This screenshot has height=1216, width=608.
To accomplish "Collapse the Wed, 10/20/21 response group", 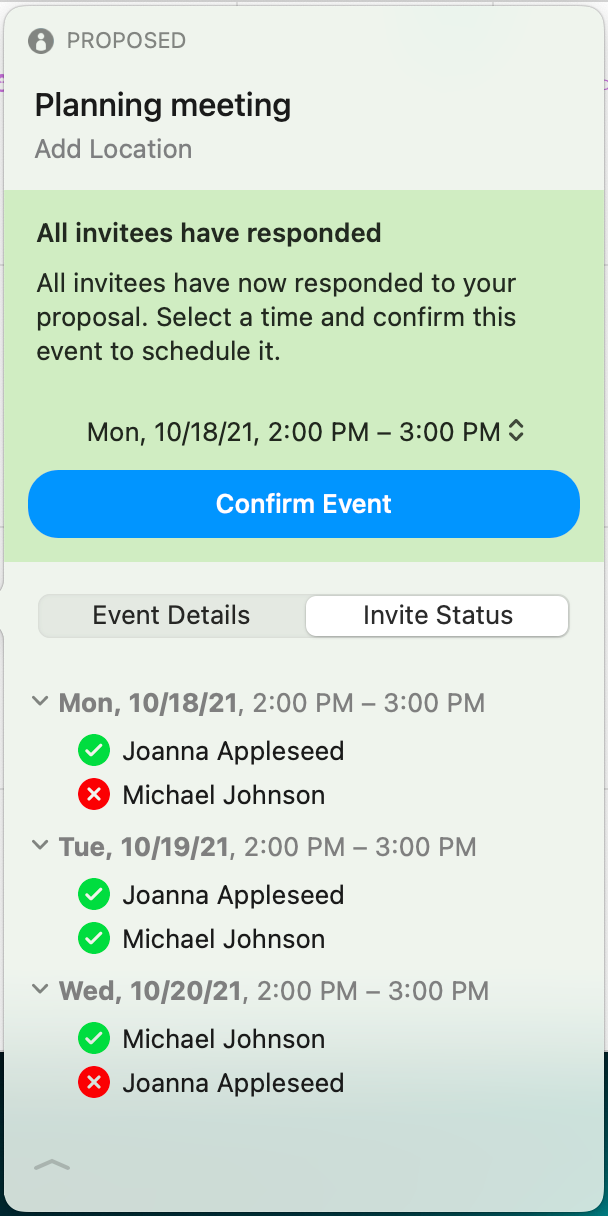I will click(x=41, y=989).
